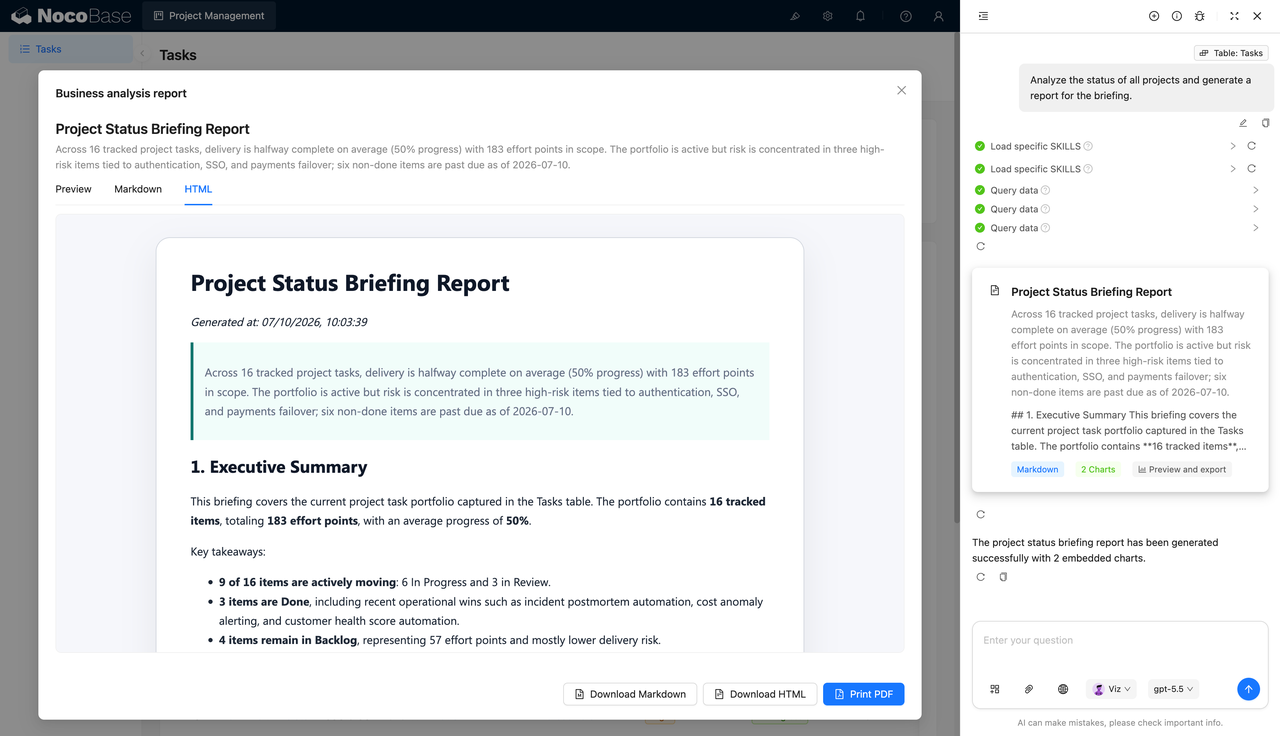1280x736 pixels.
Task: Click the 'Generated at: 07/10/2026, 10:03:39' line
Action: tap(279, 322)
